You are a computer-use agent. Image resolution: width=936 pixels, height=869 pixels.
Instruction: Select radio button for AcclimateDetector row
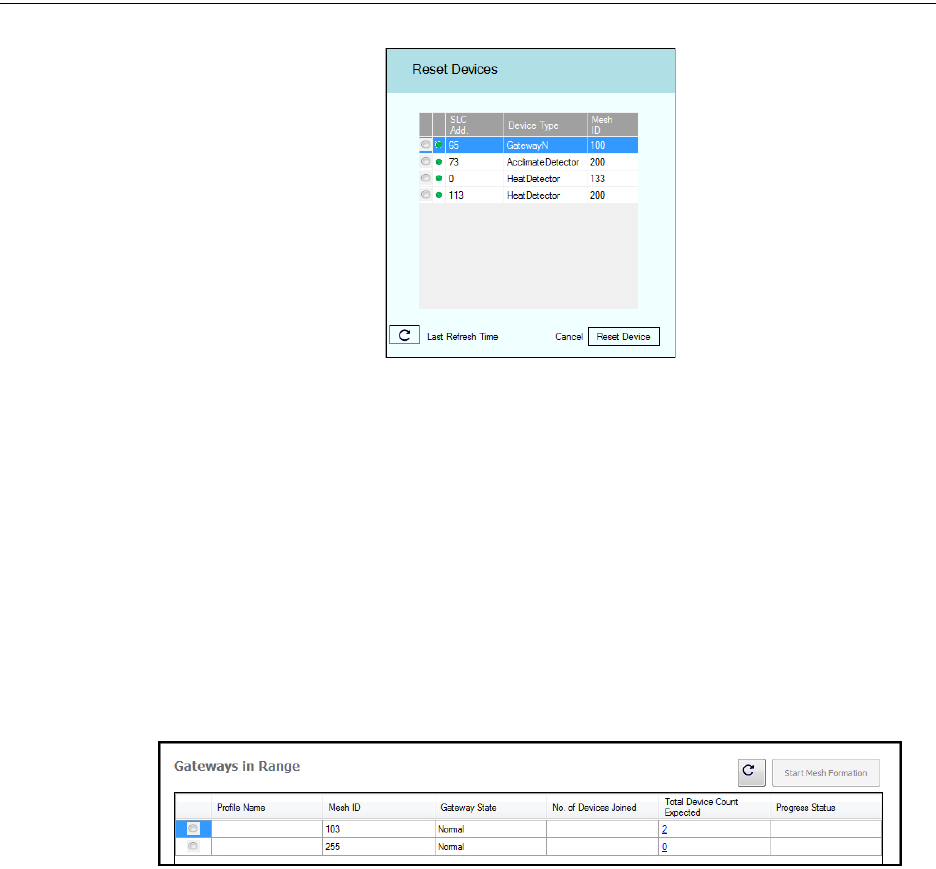click(426, 161)
